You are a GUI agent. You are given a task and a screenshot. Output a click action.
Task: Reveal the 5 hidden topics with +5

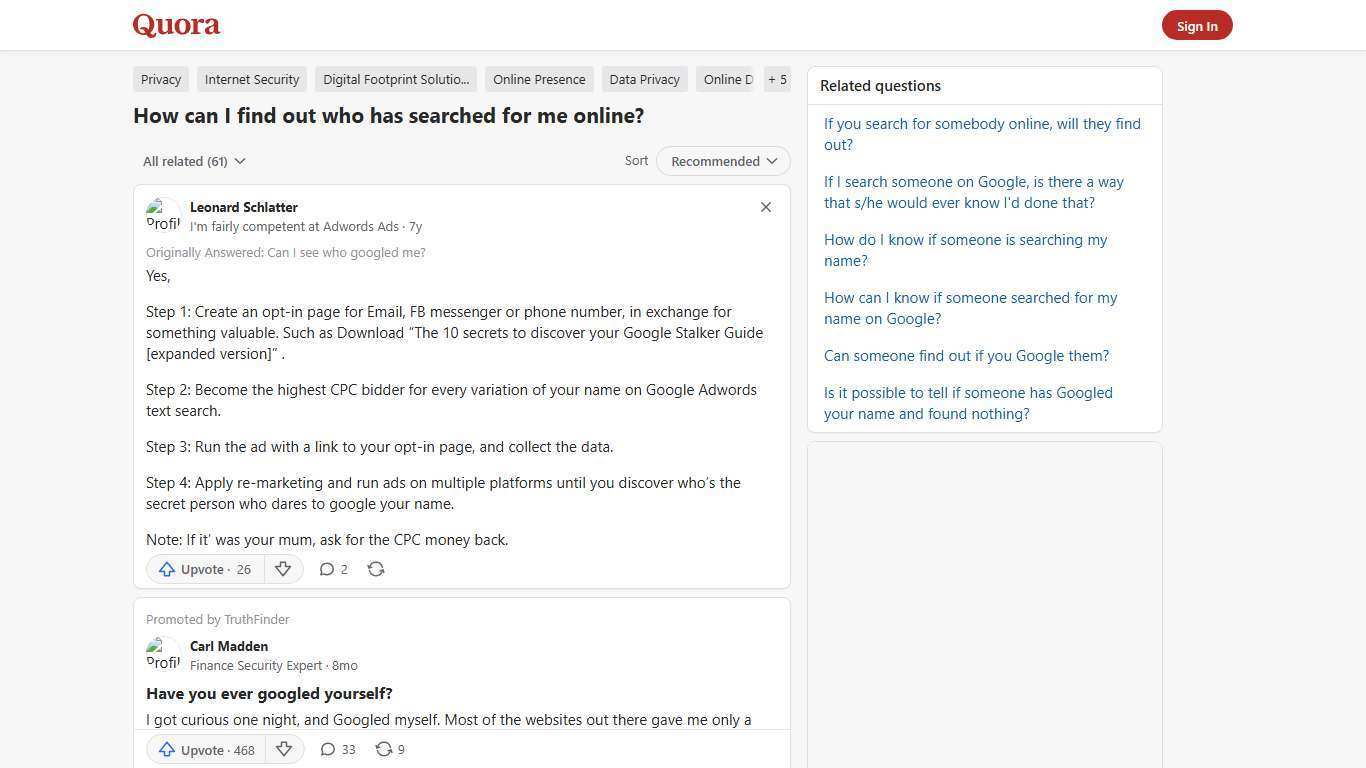(777, 79)
